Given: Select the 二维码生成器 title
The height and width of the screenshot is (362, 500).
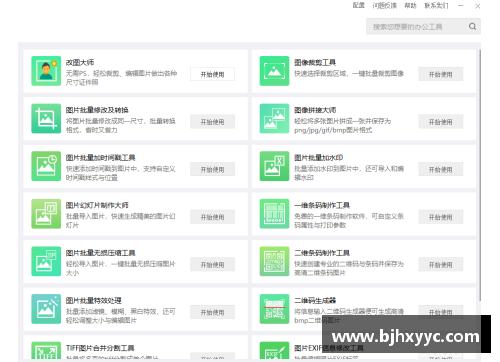Looking at the screenshot, I should pyautogui.click(x=315, y=300).
